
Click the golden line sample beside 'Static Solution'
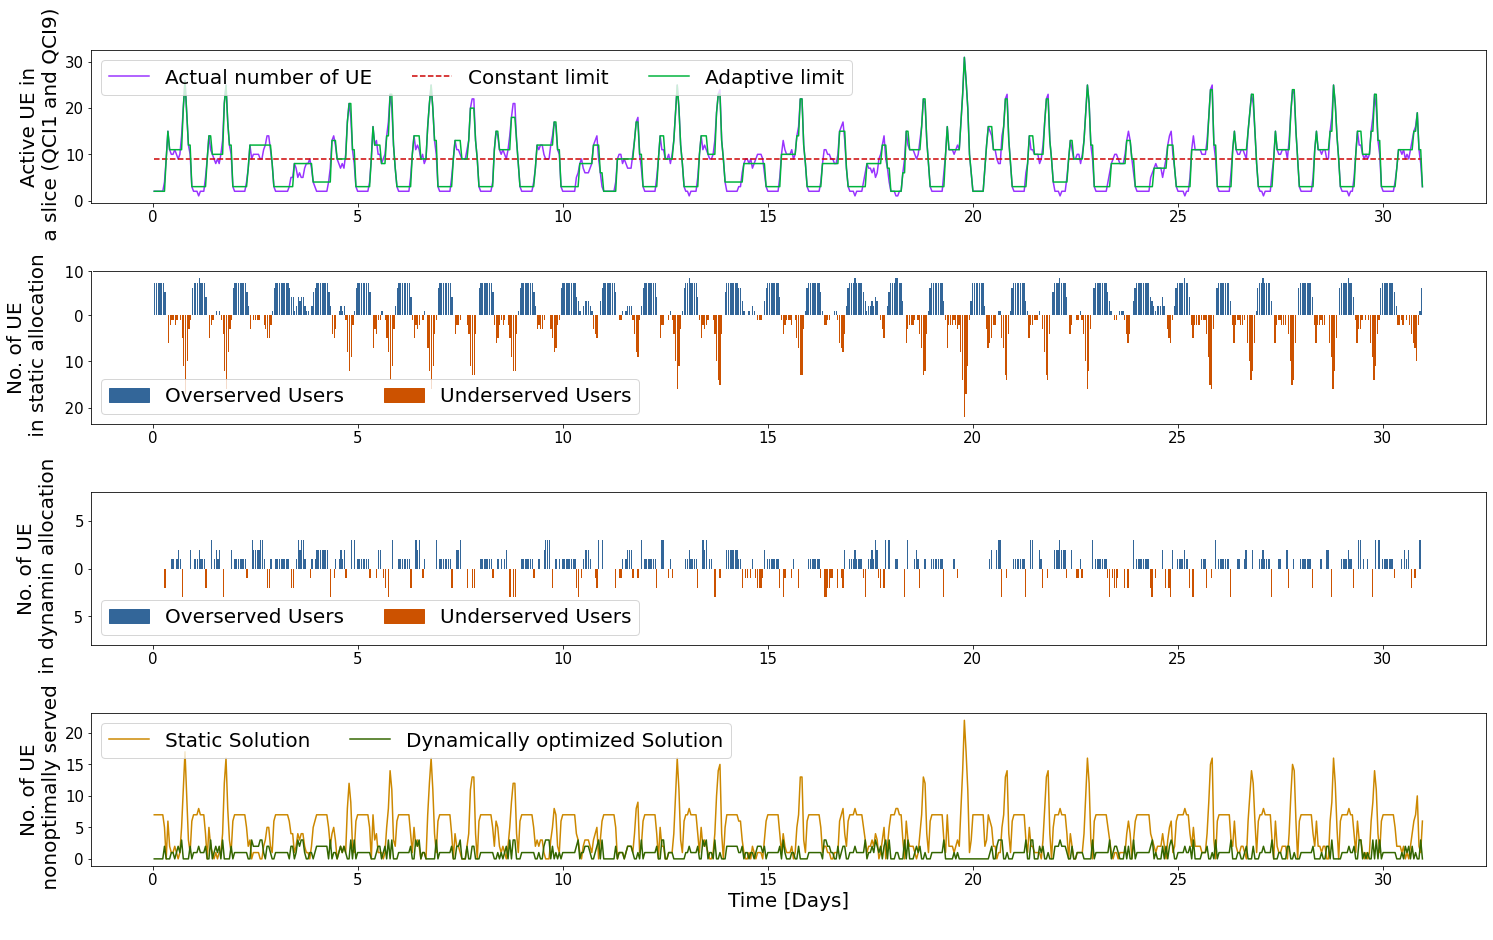tap(129, 740)
